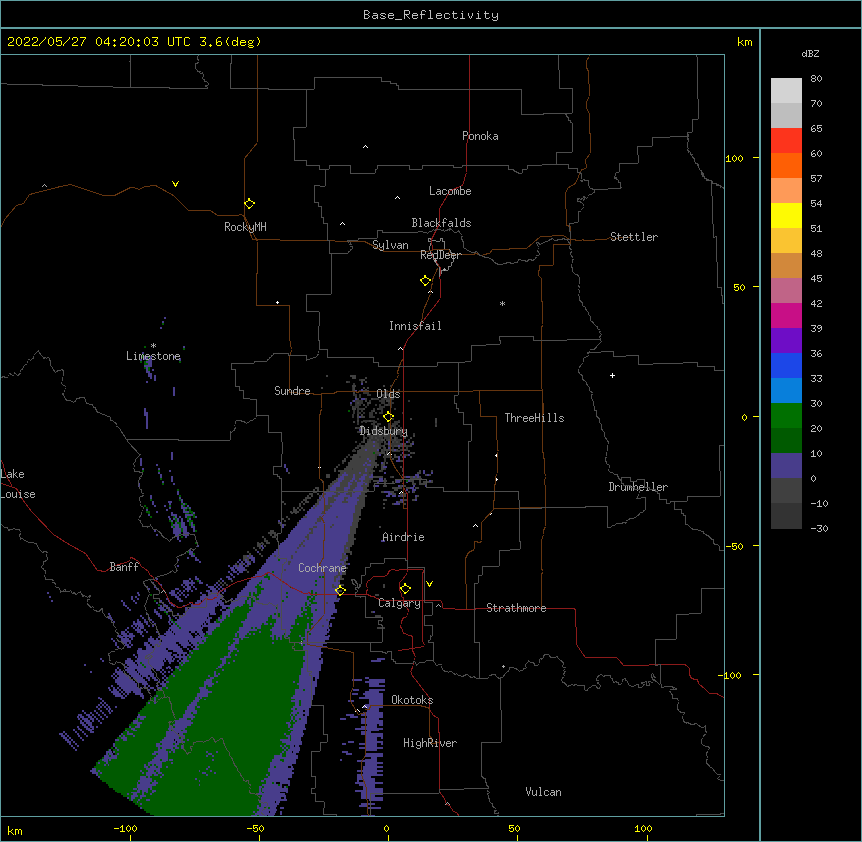Click the Lacombe city label
This screenshot has height=842, width=862.
coord(450,191)
